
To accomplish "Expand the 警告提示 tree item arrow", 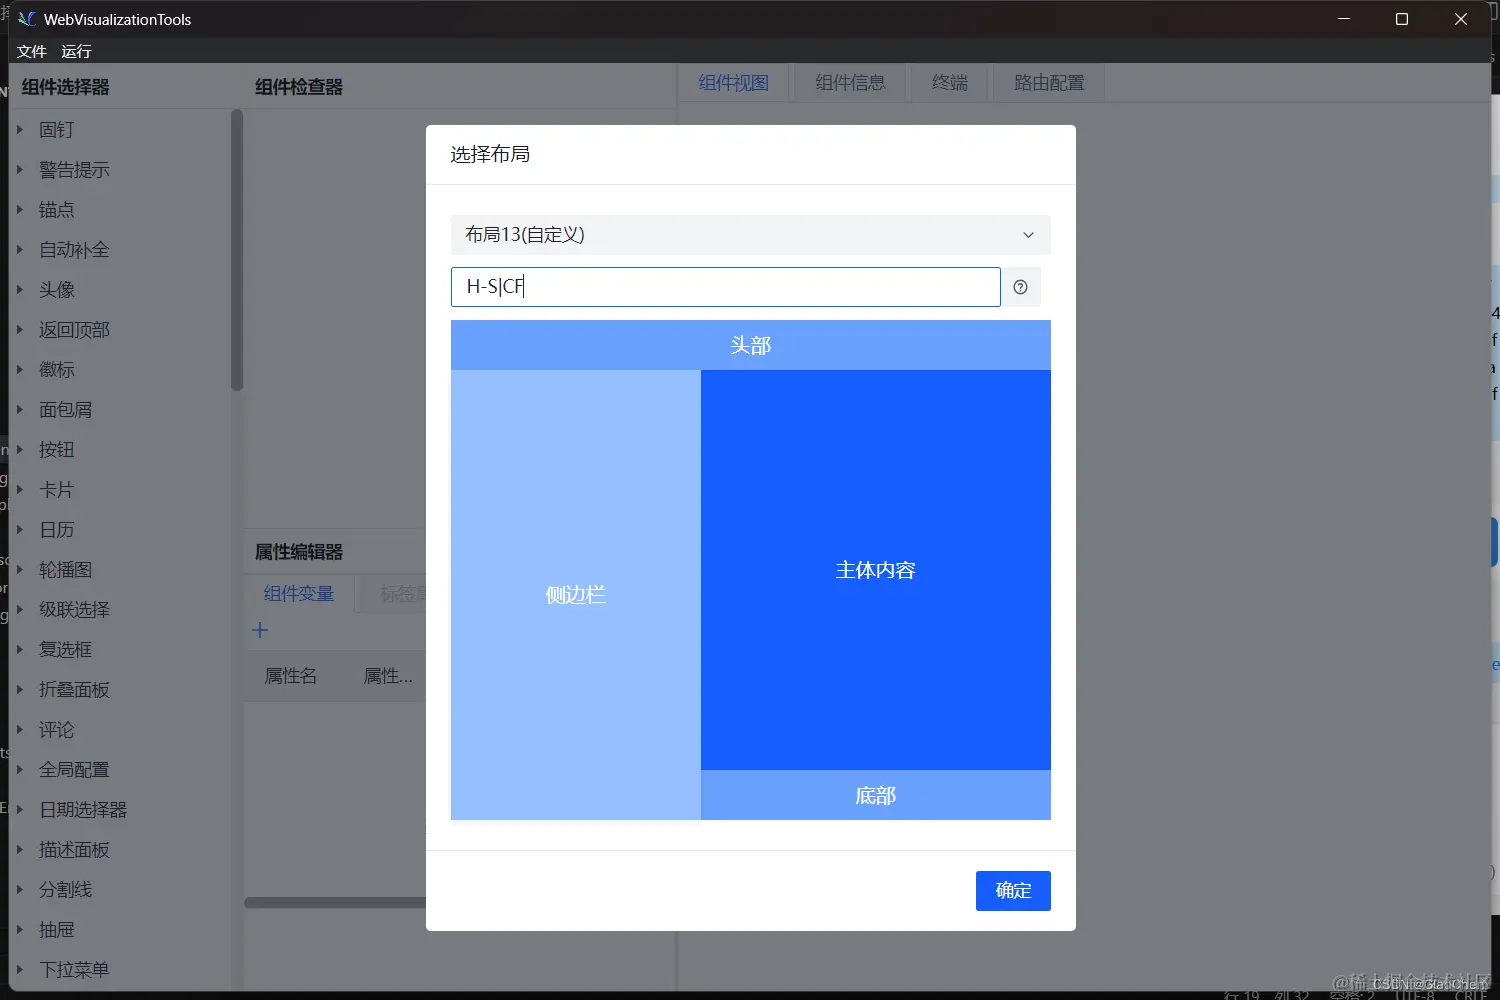I will click(x=20, y=169).
